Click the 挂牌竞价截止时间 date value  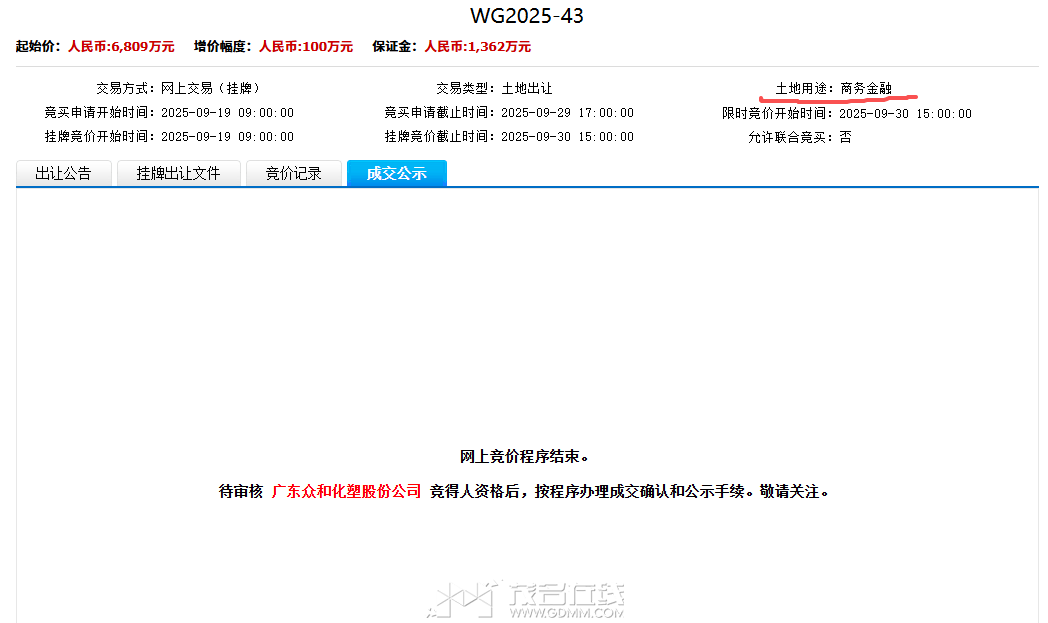click(567, 137)
